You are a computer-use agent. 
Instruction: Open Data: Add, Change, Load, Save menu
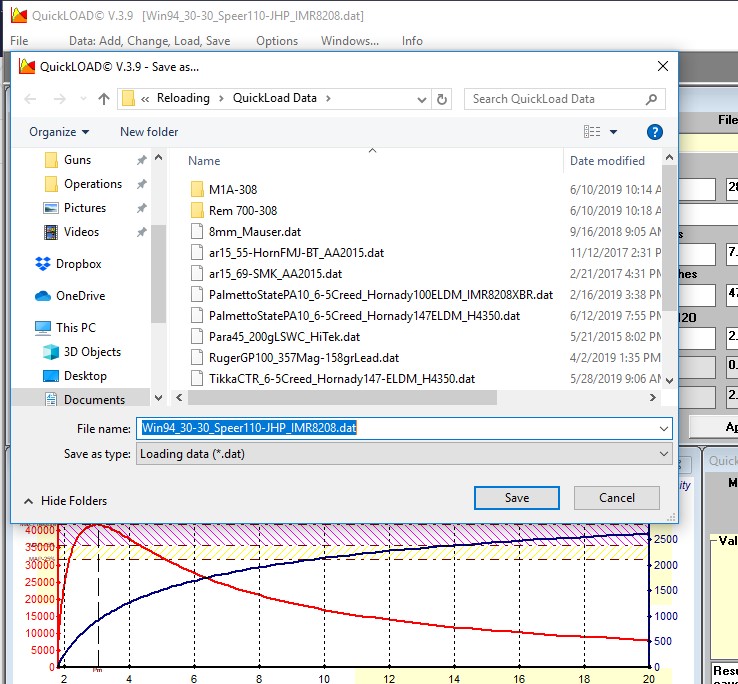coord(150,41)
